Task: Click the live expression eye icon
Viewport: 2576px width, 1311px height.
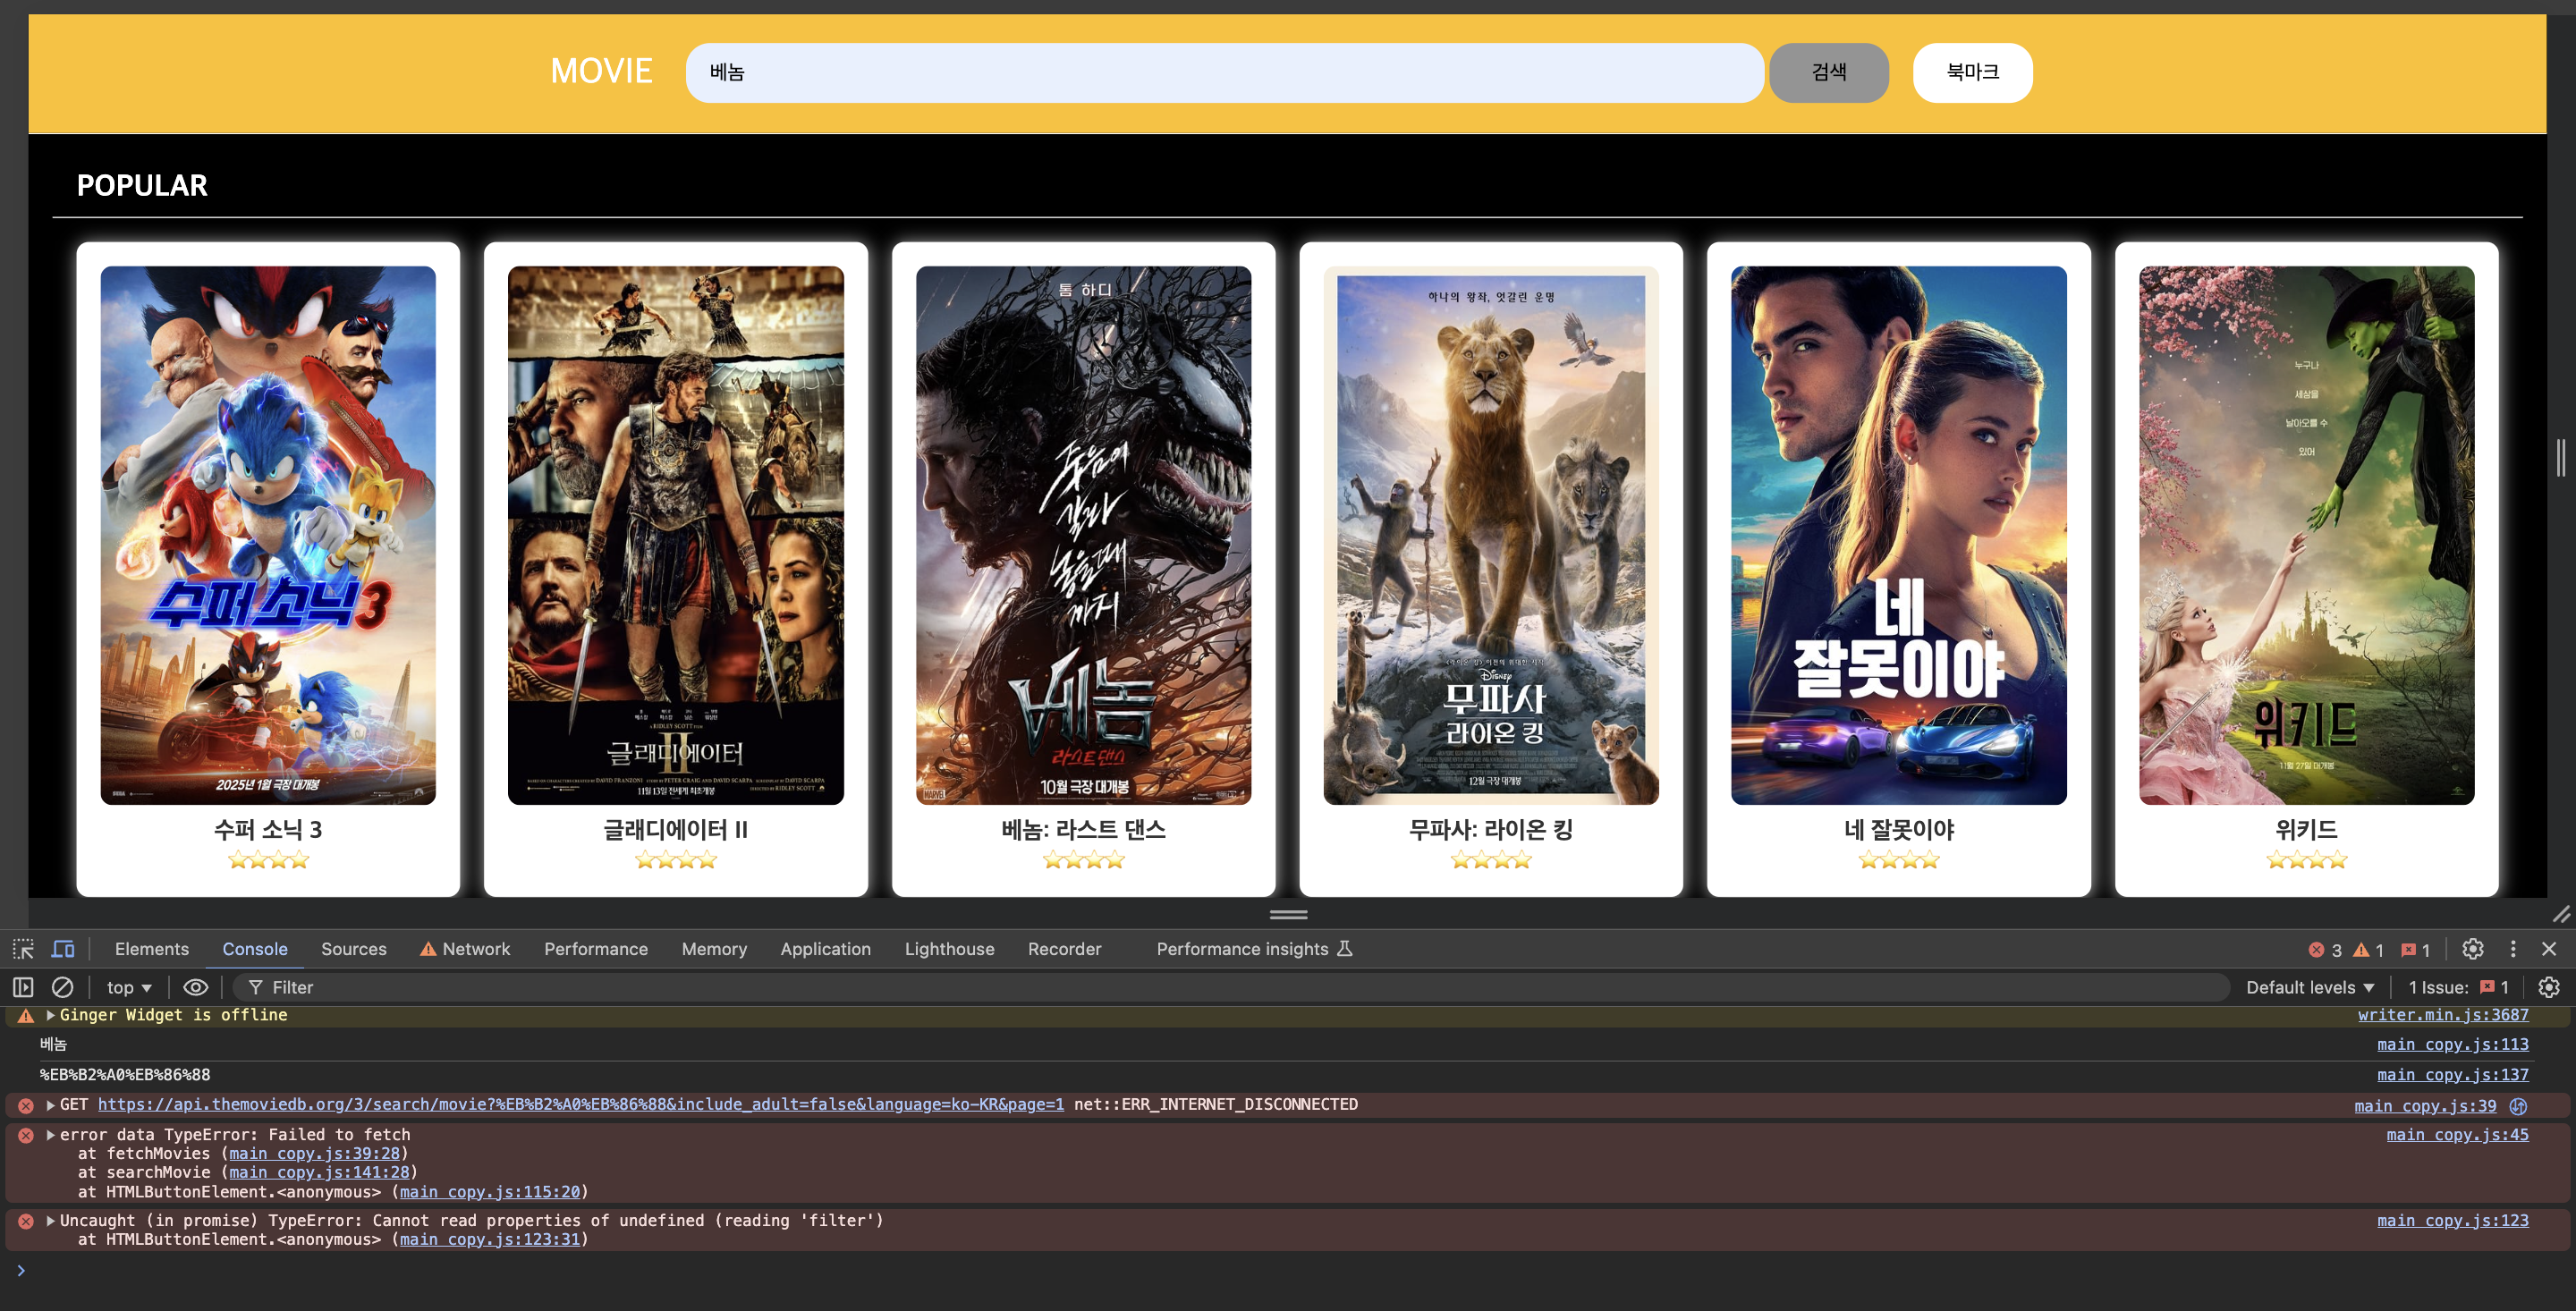Action: click(x=196, y=987)
